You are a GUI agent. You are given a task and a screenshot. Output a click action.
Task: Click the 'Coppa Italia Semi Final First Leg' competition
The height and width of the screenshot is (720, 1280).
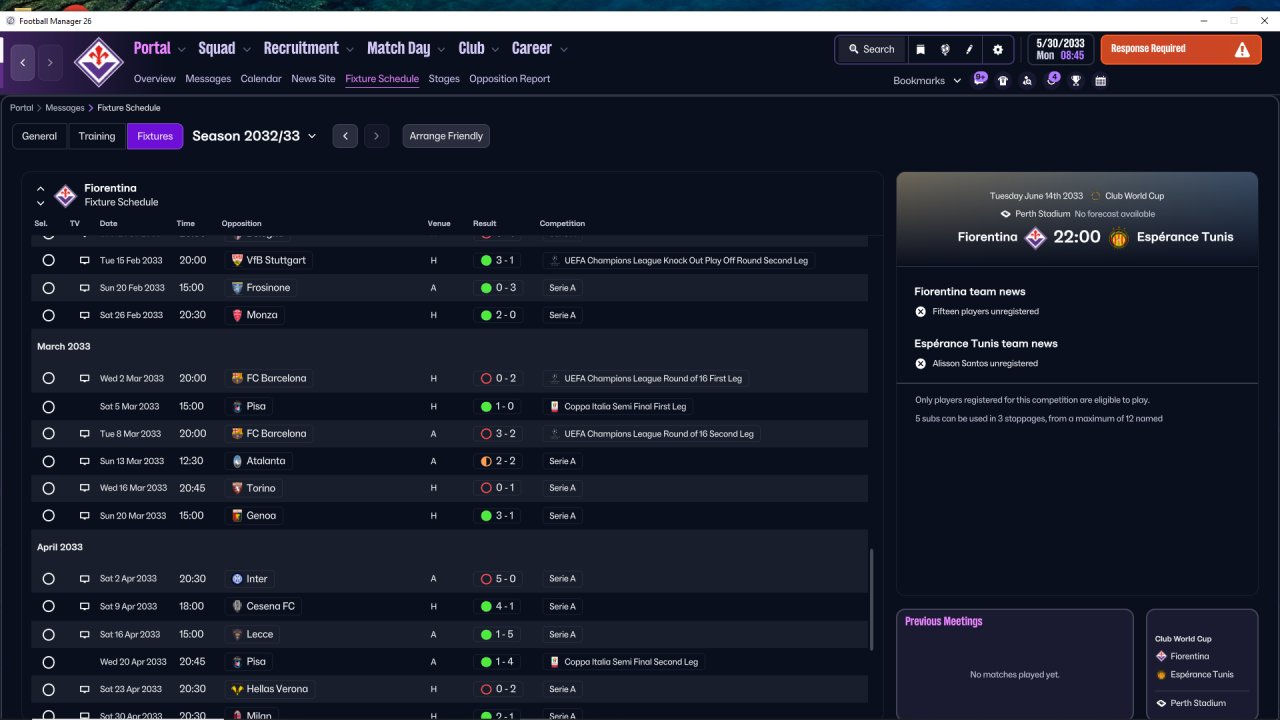coord(620,407)
